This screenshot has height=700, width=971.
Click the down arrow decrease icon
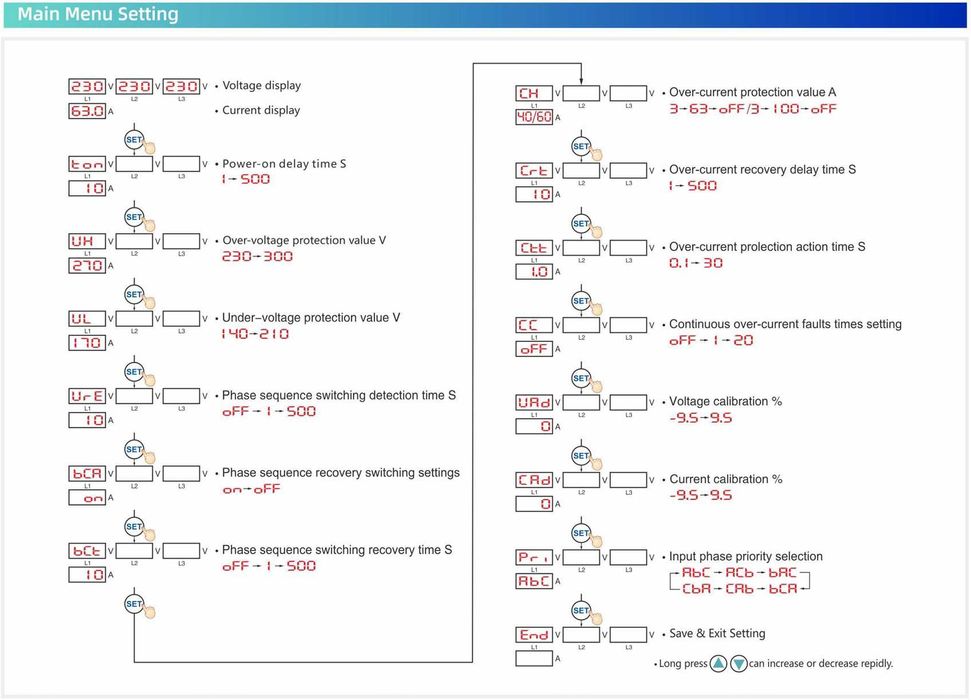739,664
